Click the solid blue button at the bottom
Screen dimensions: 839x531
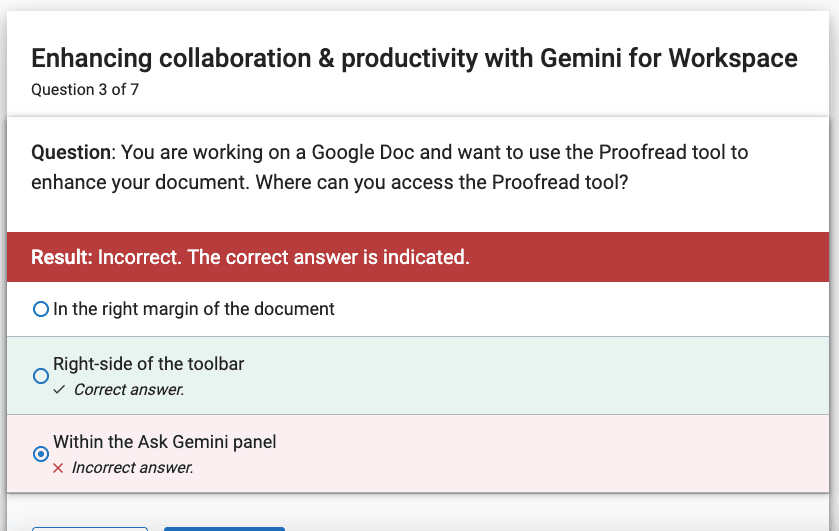point(224,529)
